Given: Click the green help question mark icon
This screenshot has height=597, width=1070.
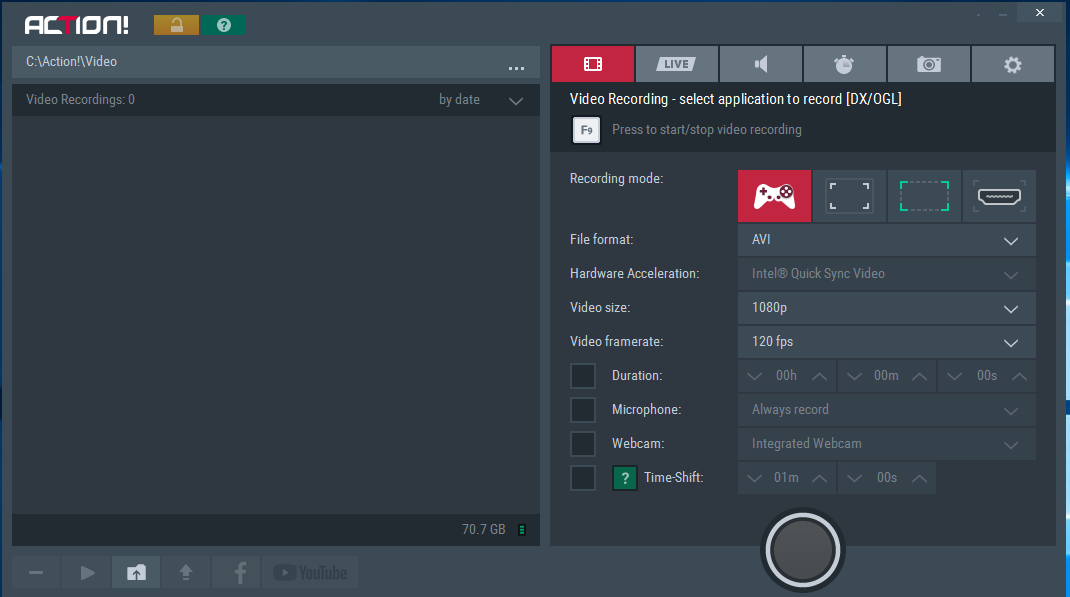Looking at the screenshot, I should (224, 25).
